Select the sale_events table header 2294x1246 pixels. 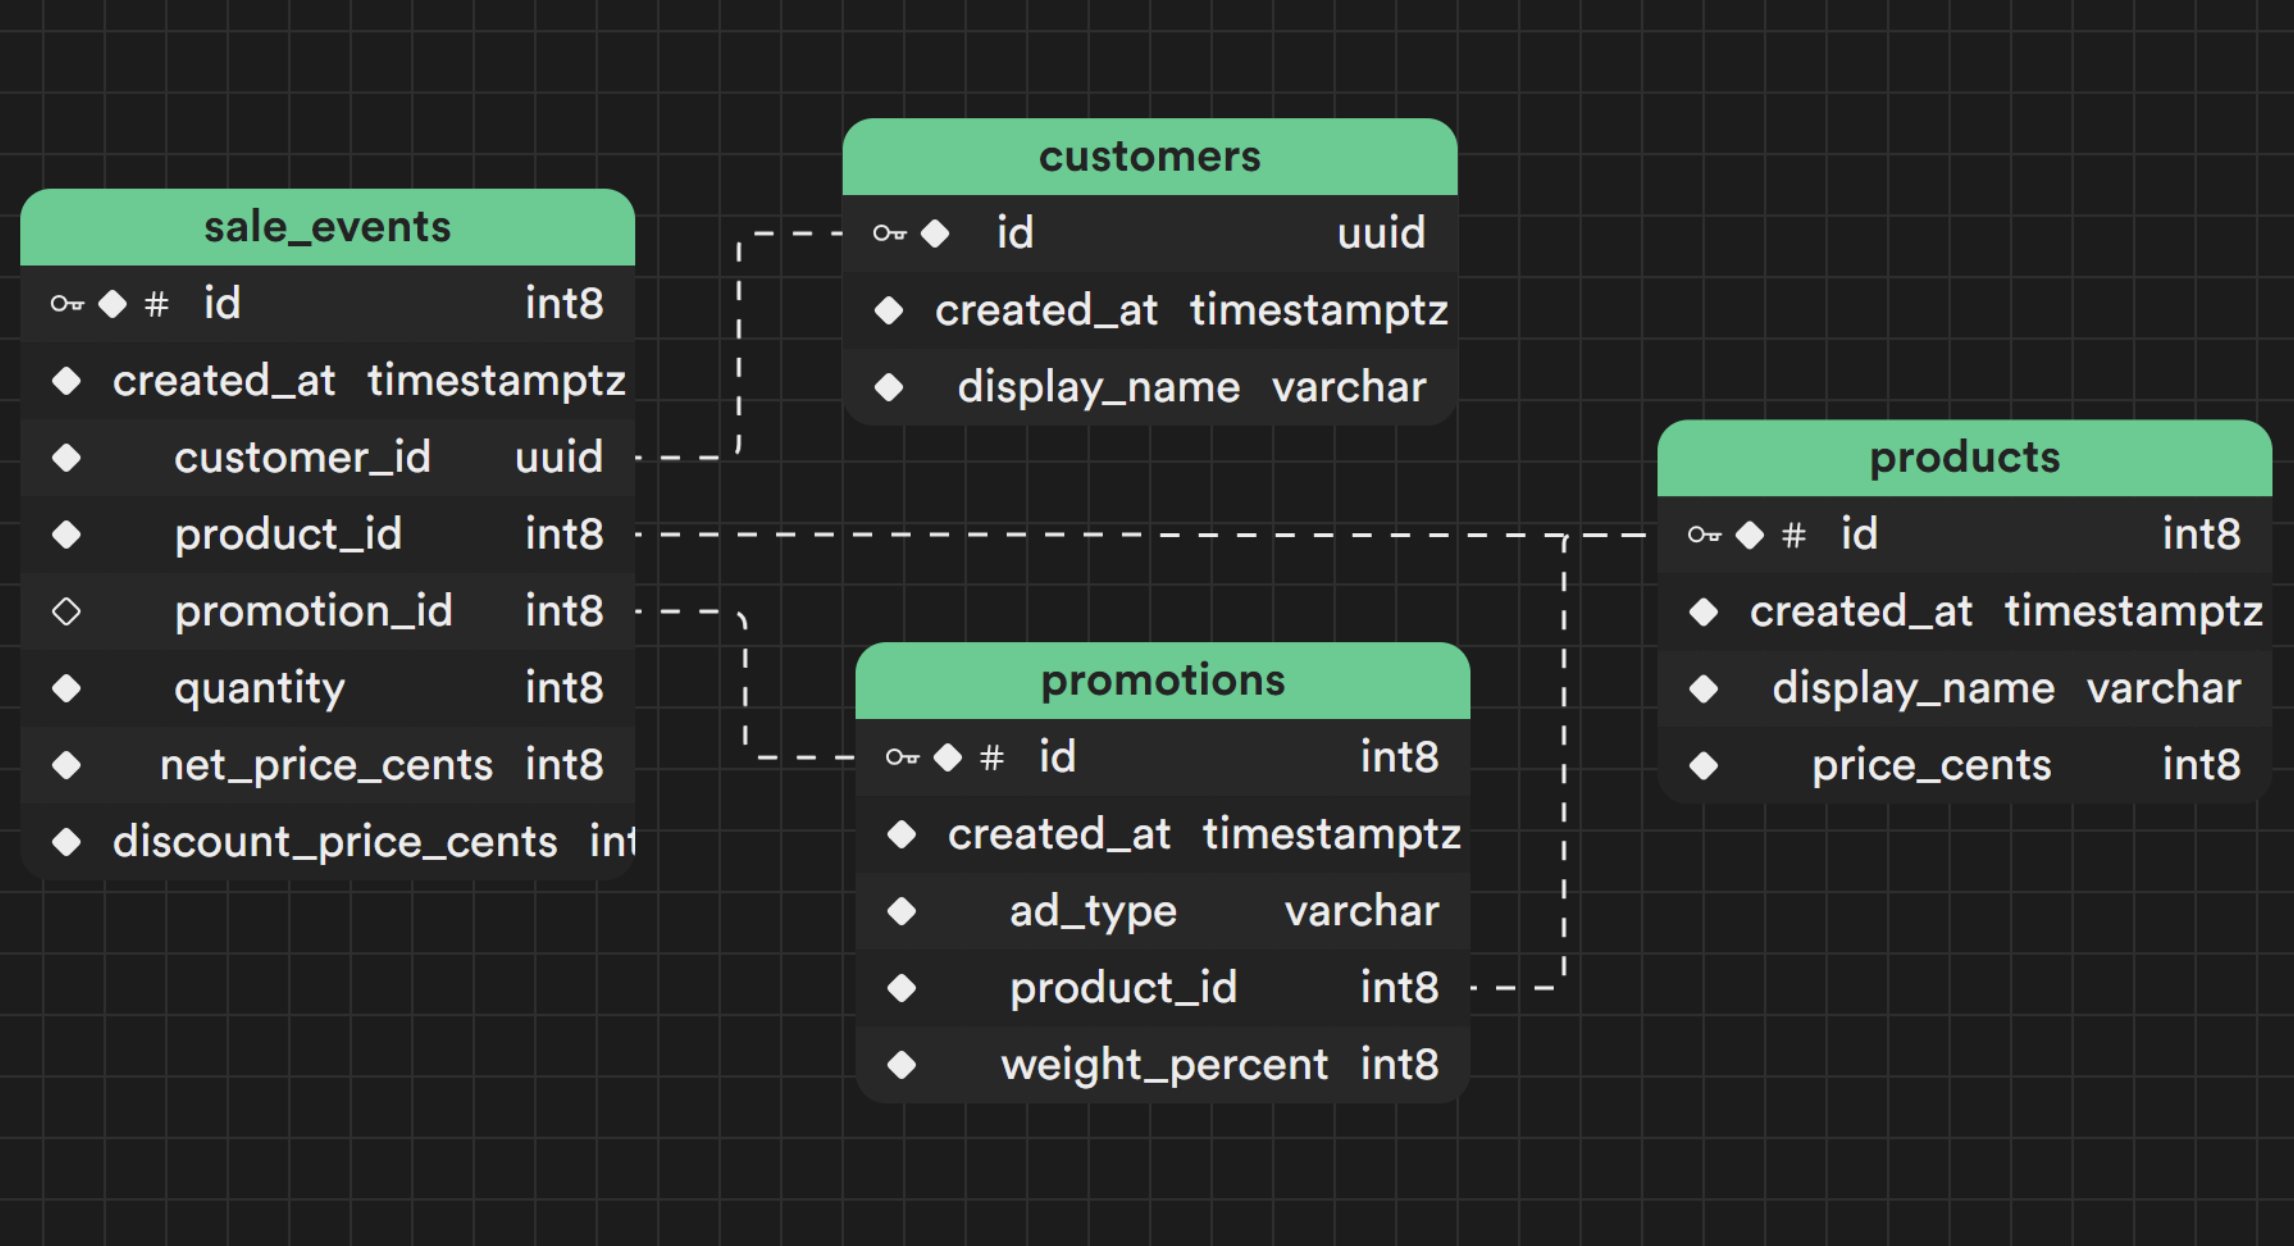[x=327, y=227]
